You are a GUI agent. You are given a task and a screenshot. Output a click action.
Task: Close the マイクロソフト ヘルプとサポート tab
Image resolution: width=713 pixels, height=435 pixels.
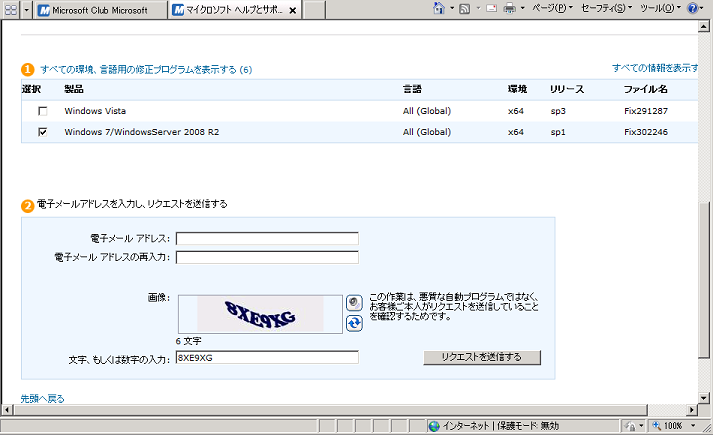coord(292,11)
